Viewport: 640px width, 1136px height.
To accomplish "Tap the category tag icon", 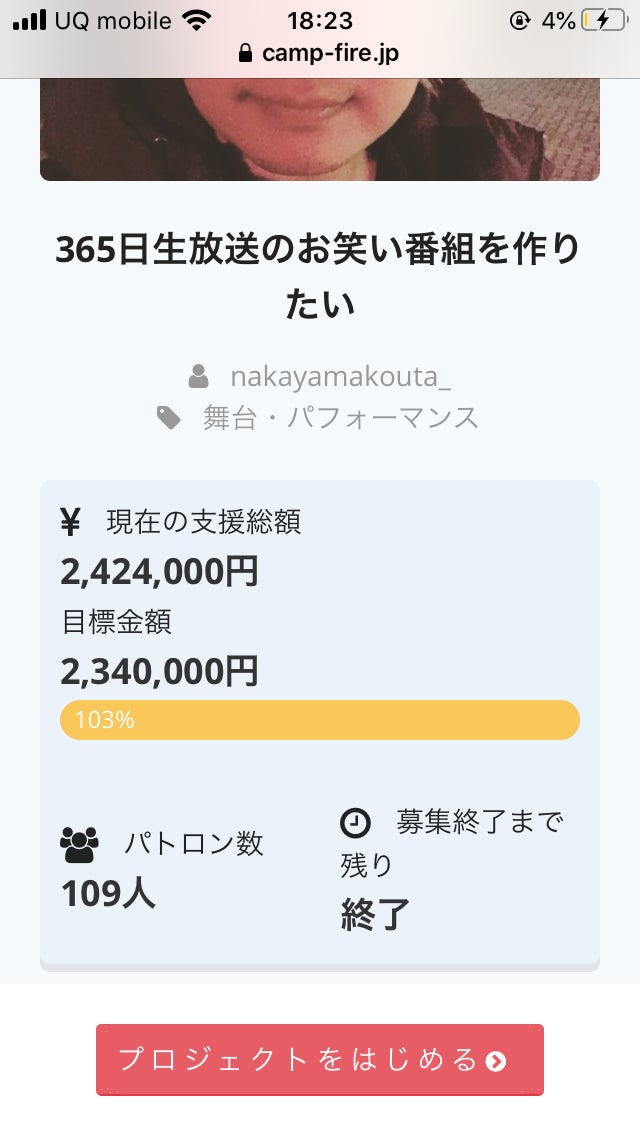I will coord(169,418).
